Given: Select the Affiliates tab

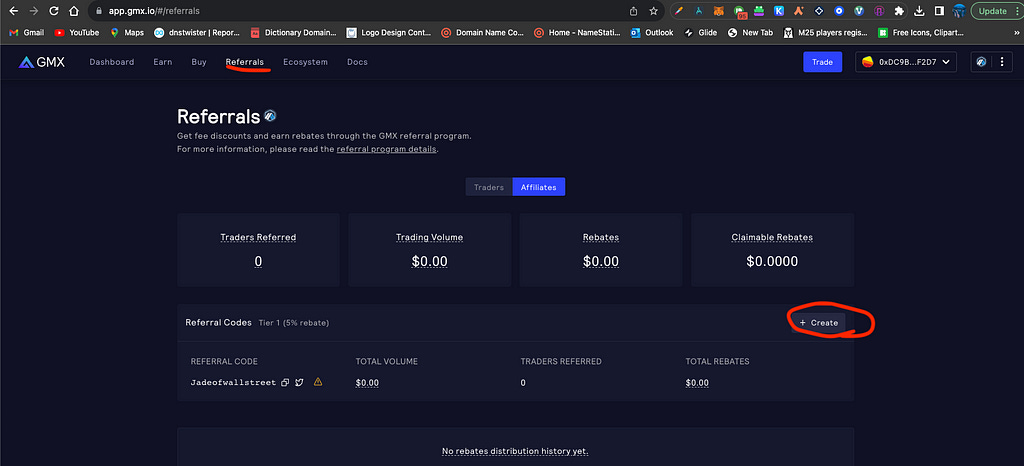Looking at the screenshot, I should (x=539, y=187).
